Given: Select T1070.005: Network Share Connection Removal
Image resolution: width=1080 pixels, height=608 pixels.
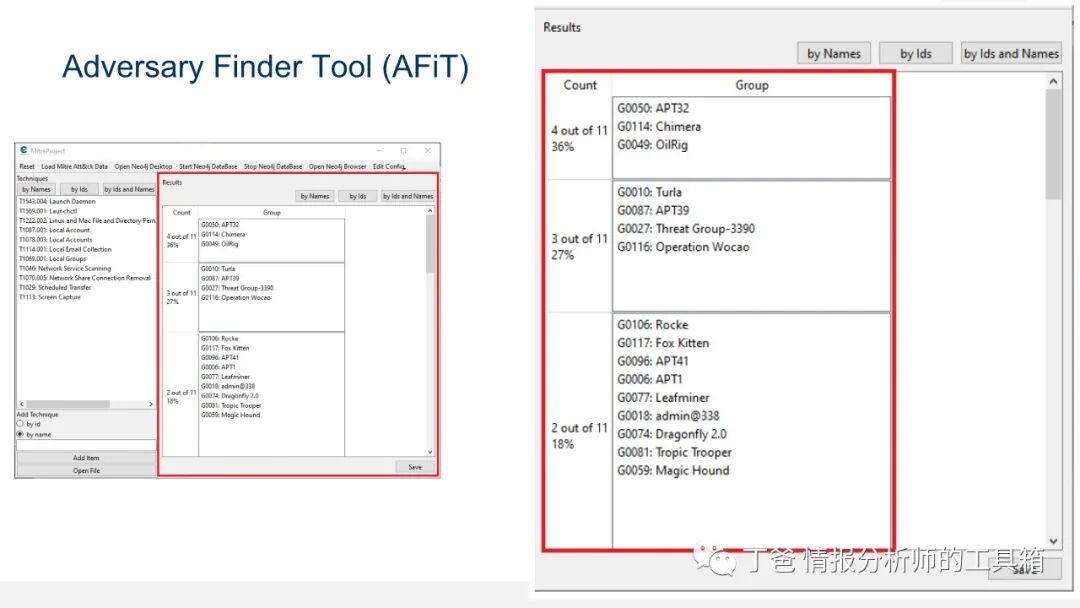Looking at the screenshot, I should pyautogui.click(x=85, y=278).
